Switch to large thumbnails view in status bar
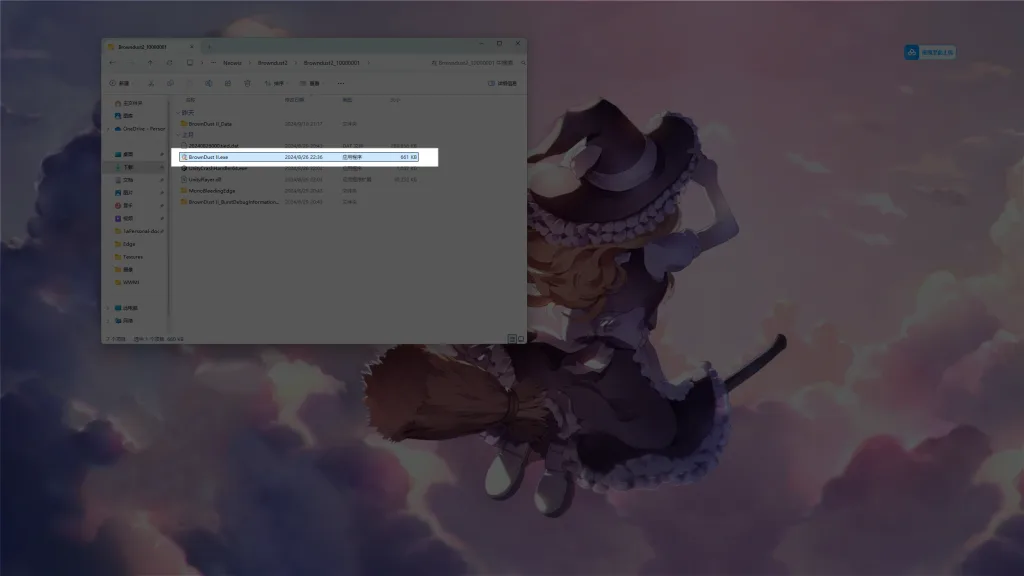The width and height of the screenshot is (1024, 576). (520, 339)
